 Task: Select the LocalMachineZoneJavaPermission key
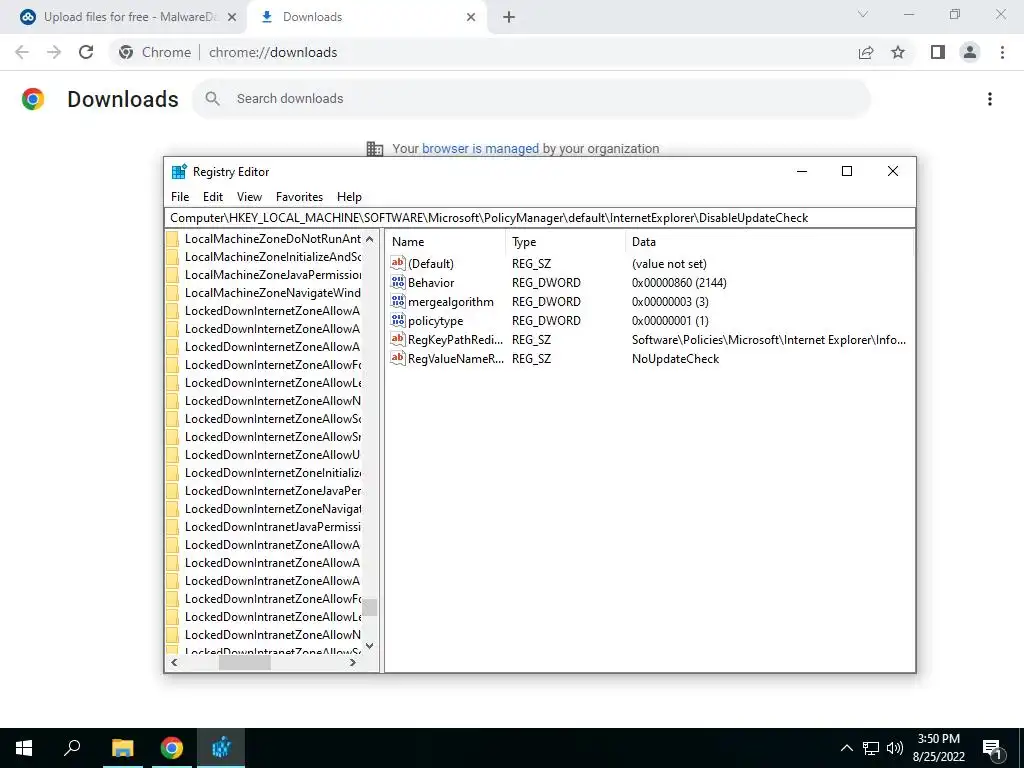(x=272, y=275)
